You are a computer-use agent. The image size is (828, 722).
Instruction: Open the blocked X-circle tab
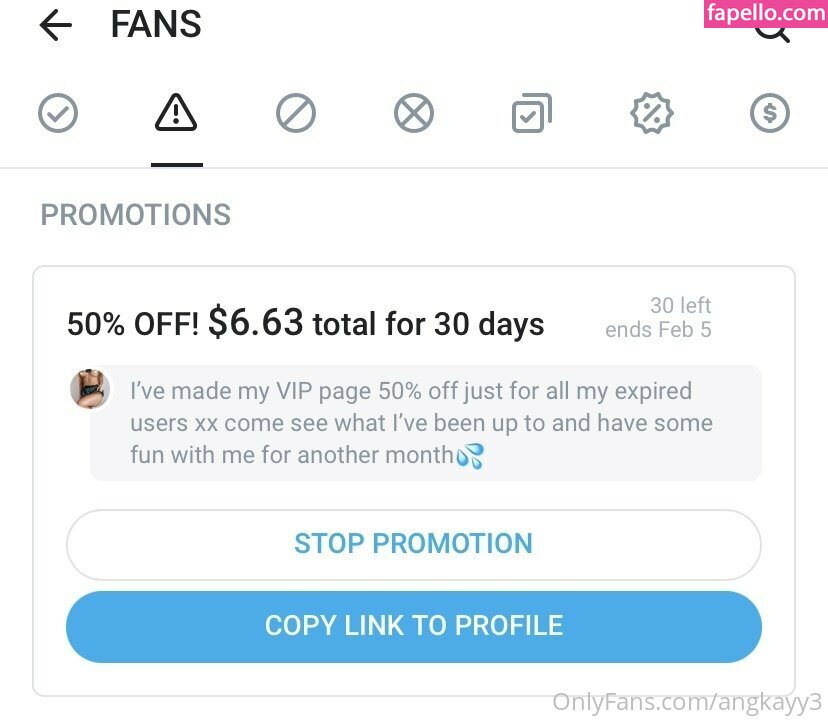pos(414,112)
